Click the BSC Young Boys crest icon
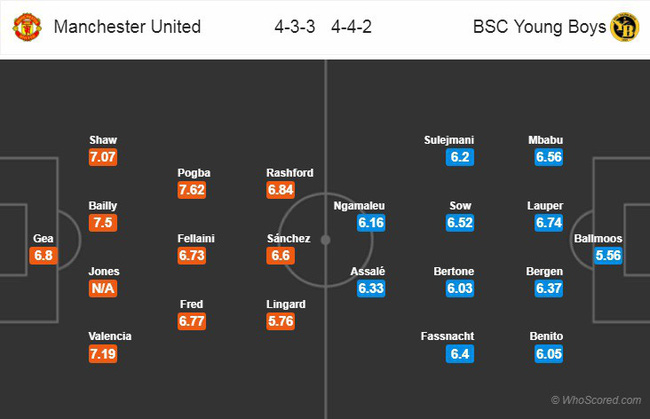Viewport: 650px width, 419px height. (624, 27)
